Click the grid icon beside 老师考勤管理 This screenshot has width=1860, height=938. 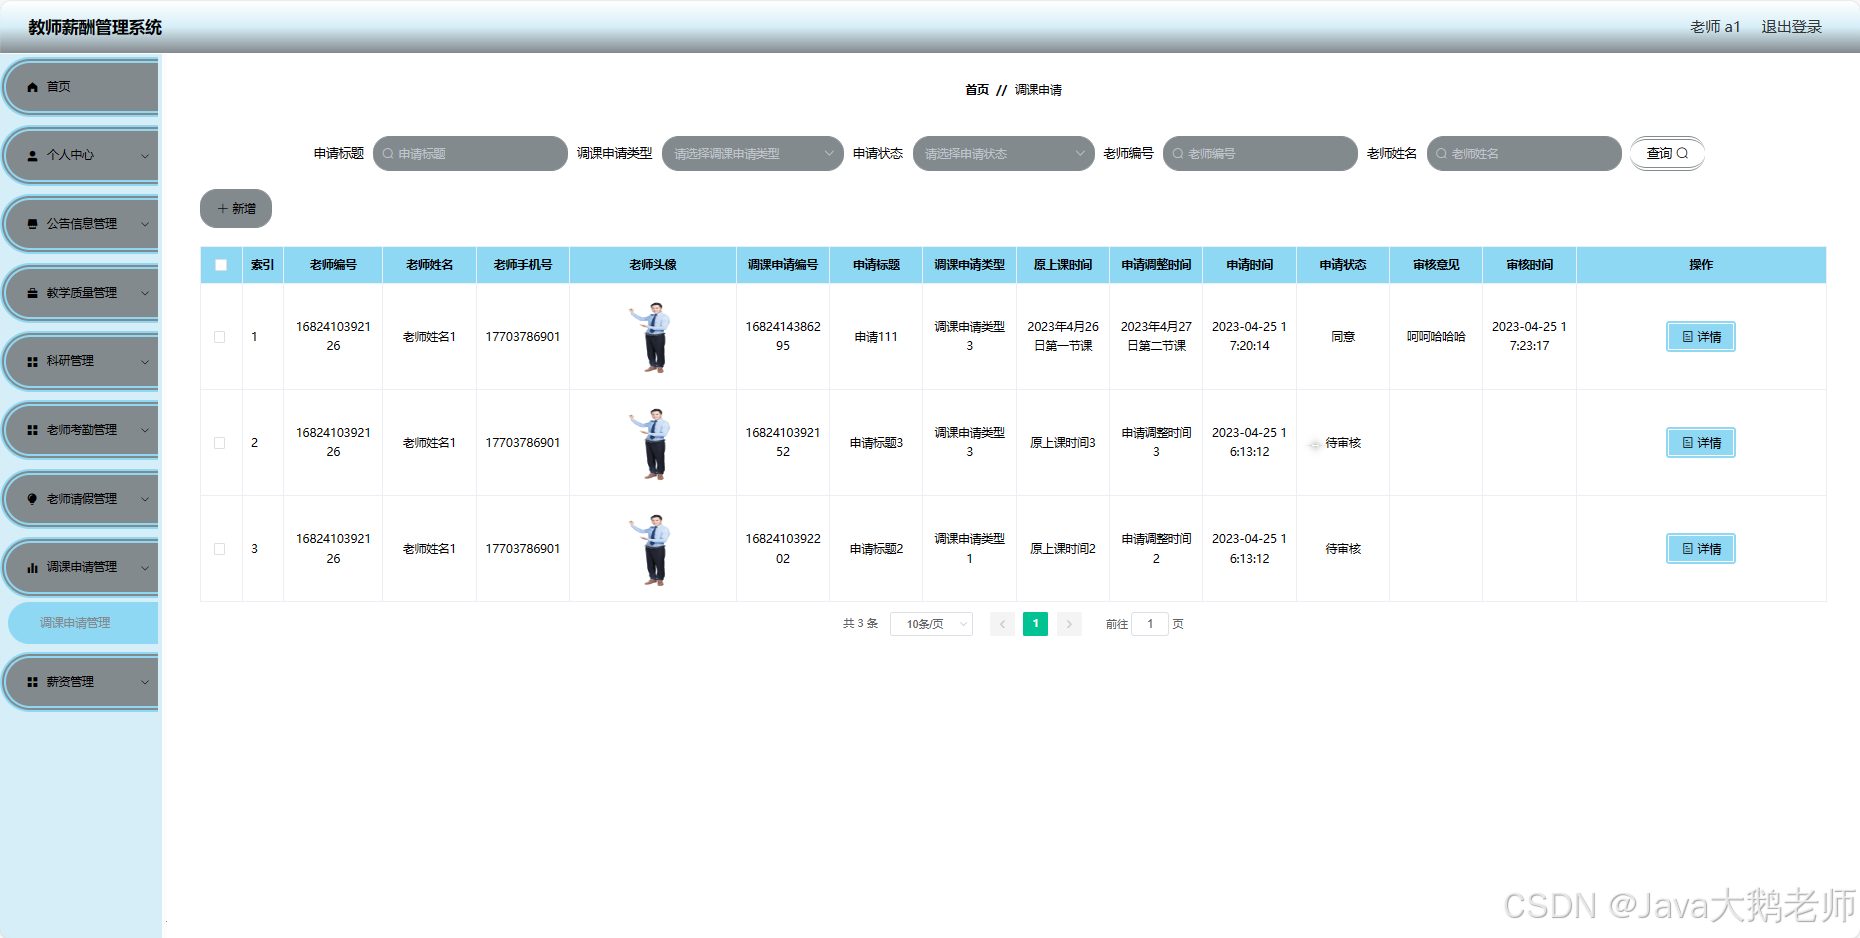tap(32, 430)
